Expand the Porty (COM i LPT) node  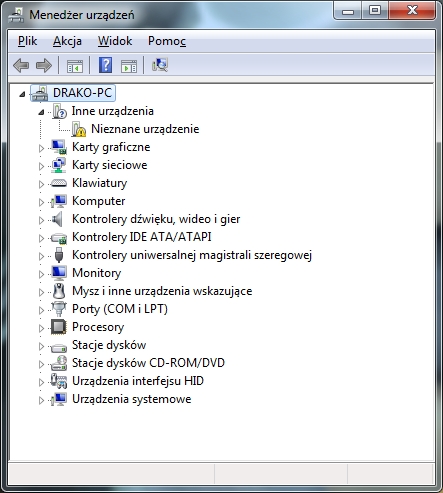[41, 310]
